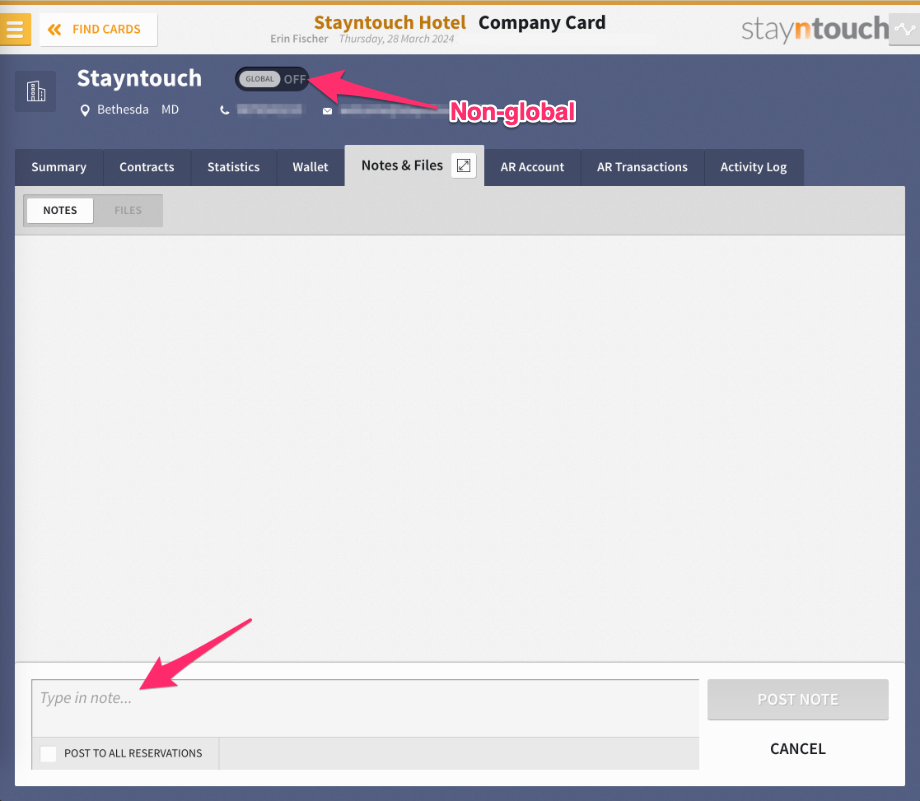Check Post To All Reservations
920x801 pixels.
click(x=48, y=753)
